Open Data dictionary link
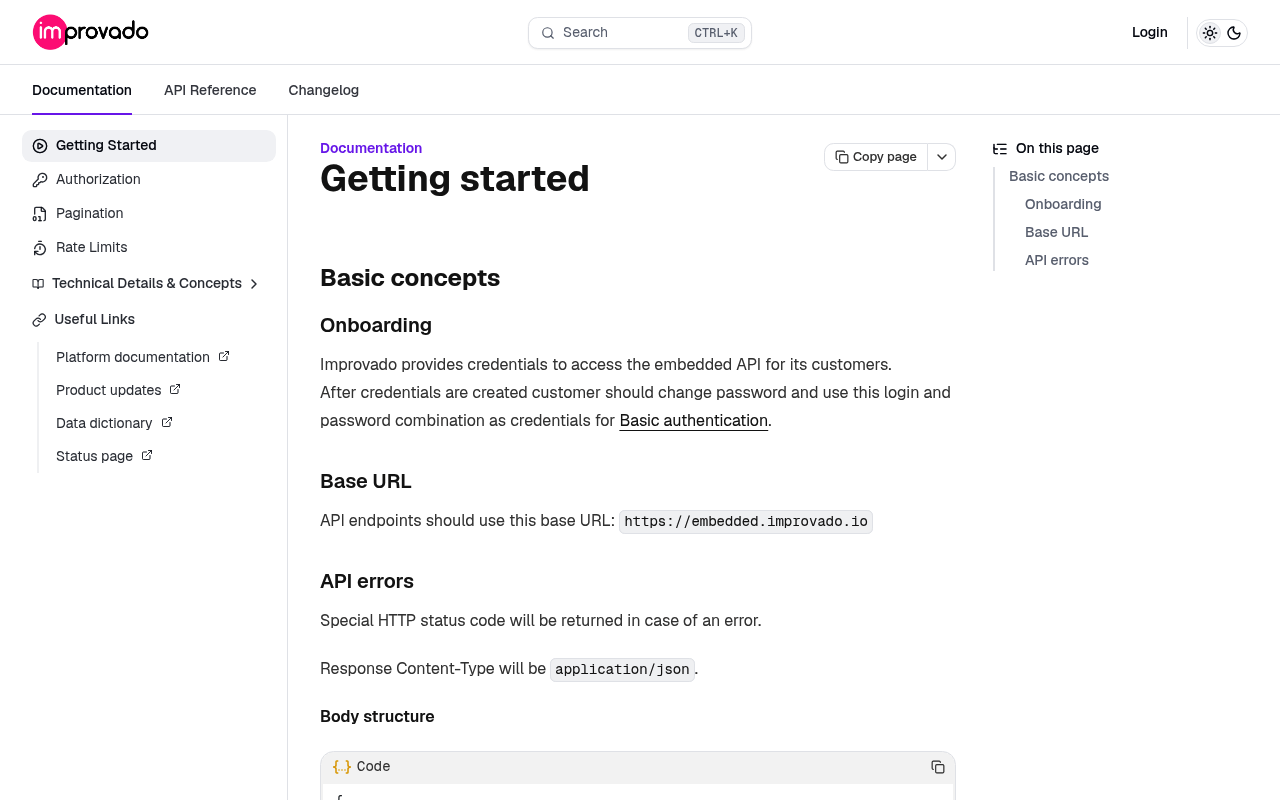Viewport: 1280px width, 800px height. tap(104, 423)
